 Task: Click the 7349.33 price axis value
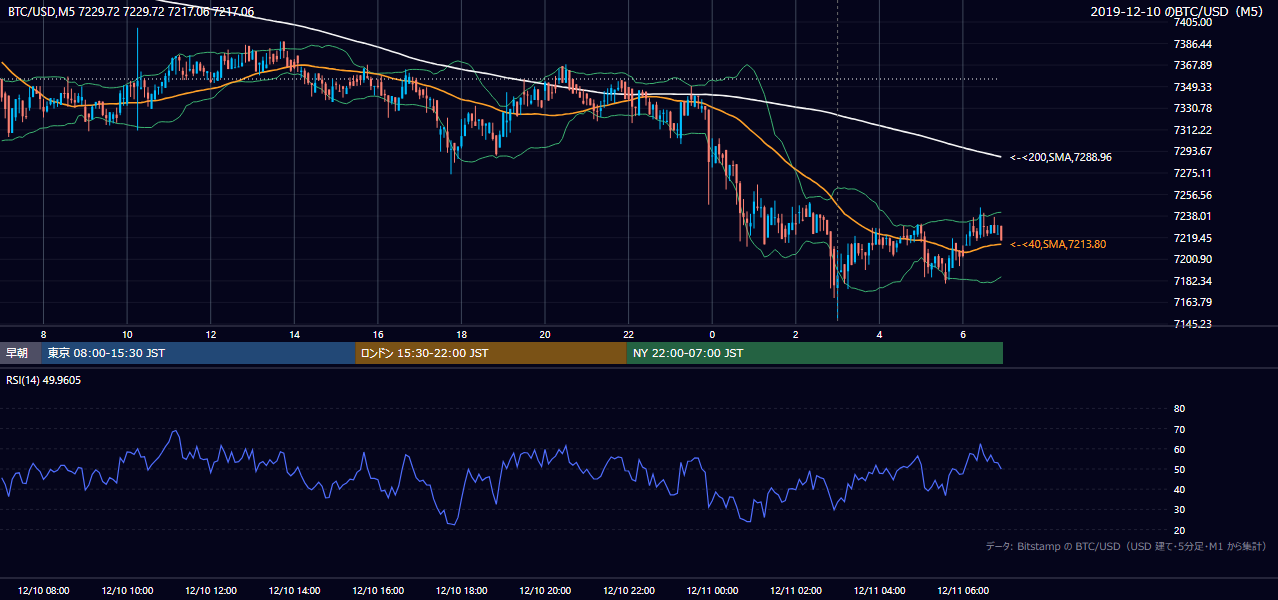click(x=1193, y=87)
